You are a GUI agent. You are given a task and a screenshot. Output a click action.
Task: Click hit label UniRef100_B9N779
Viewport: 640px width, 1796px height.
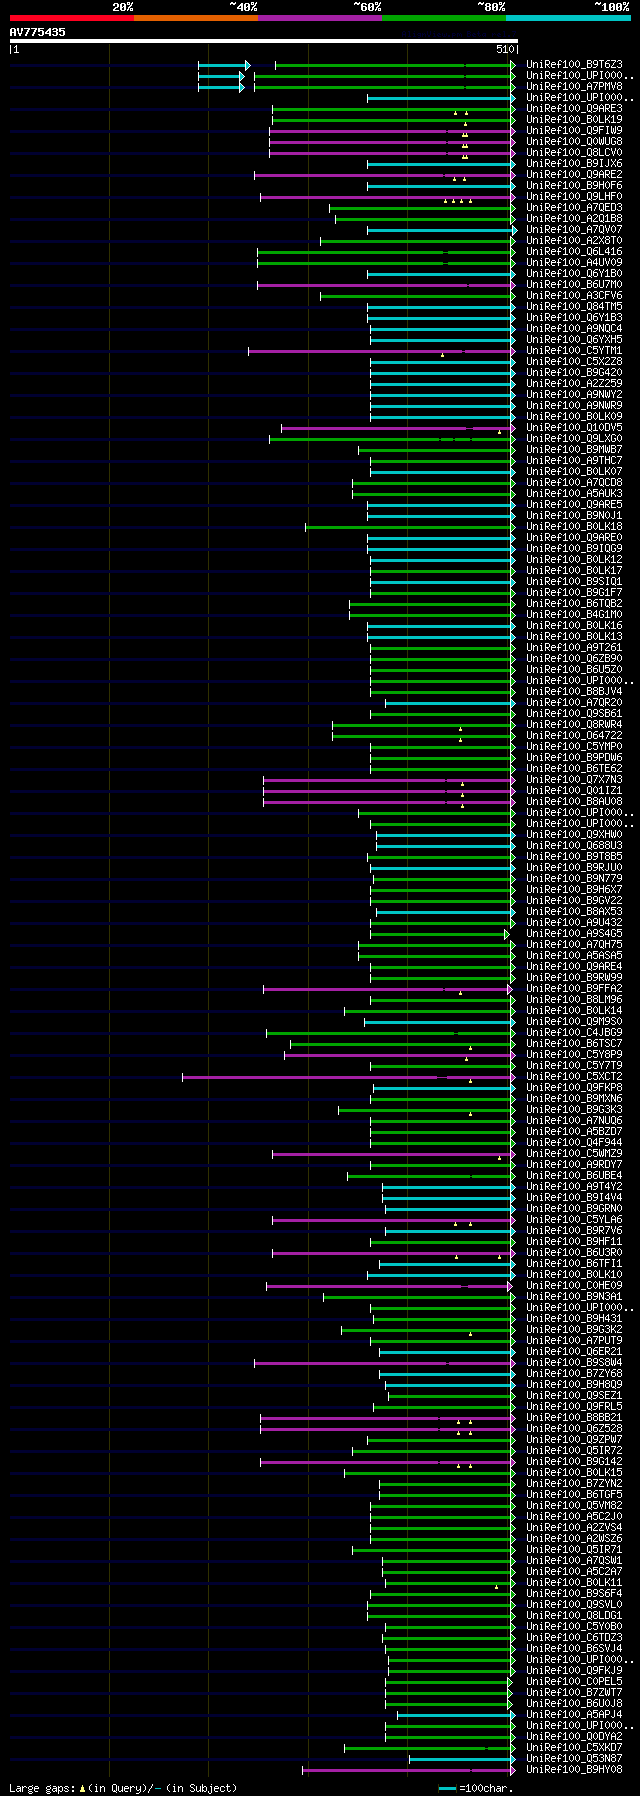[574, 879]
